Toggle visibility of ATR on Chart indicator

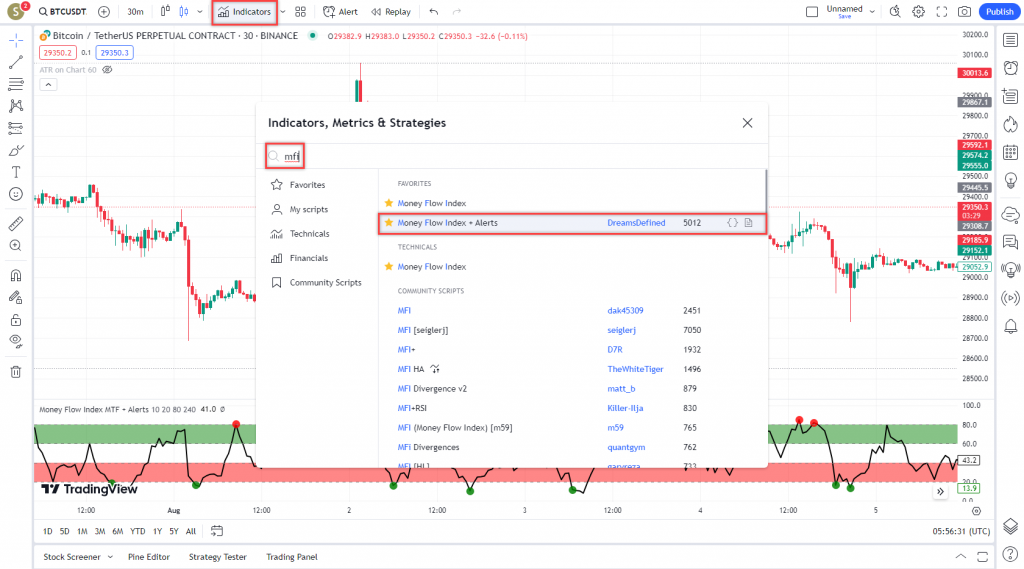[108, 70]
